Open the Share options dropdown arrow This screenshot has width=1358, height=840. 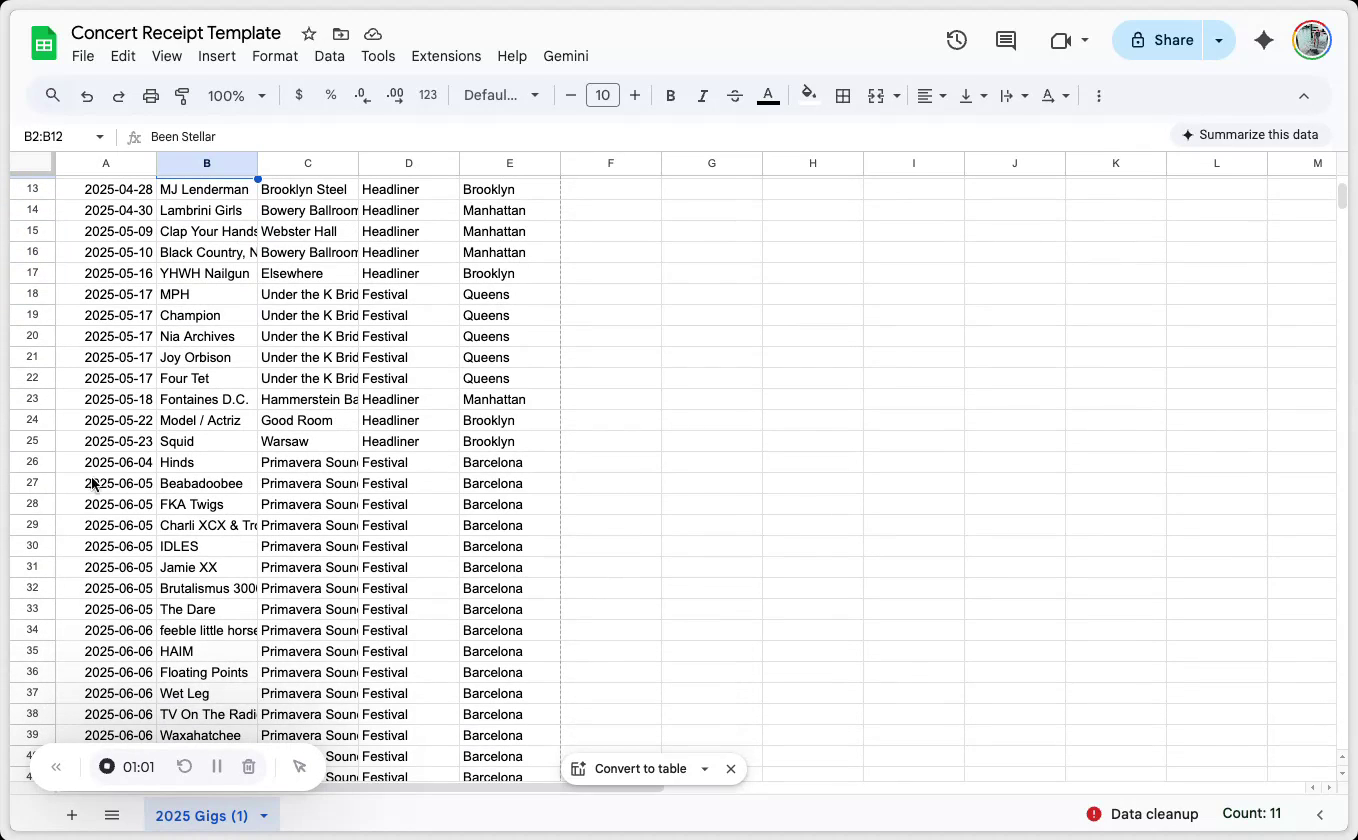(x=1219, y=40)
